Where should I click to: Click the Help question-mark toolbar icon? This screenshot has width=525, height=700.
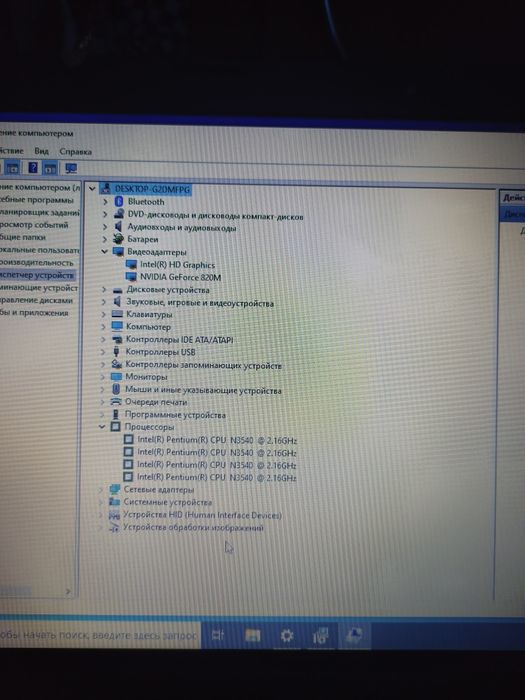pyautogui.click(x=33, y=168)
